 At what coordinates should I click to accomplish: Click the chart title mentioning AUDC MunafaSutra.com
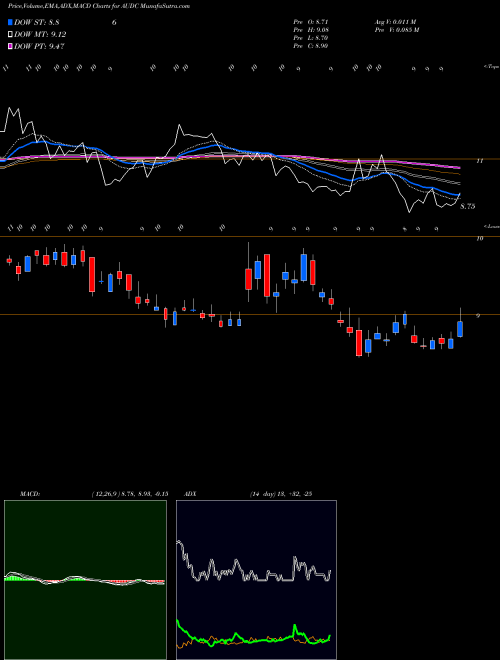click(99, 6)
